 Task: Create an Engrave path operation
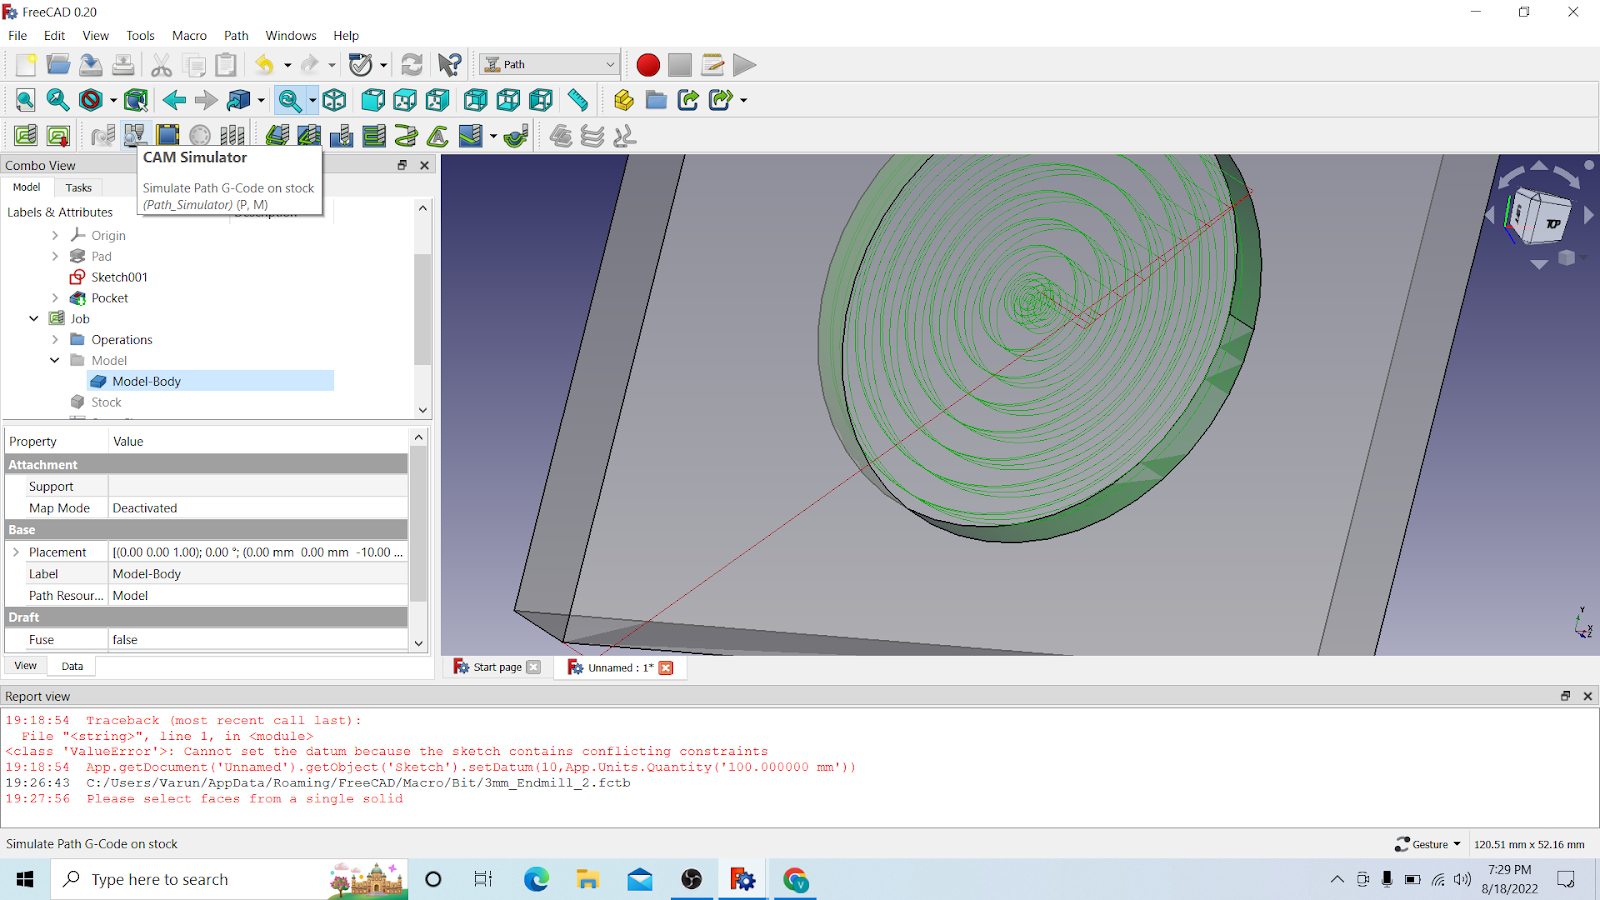click(x=438, y=135)
